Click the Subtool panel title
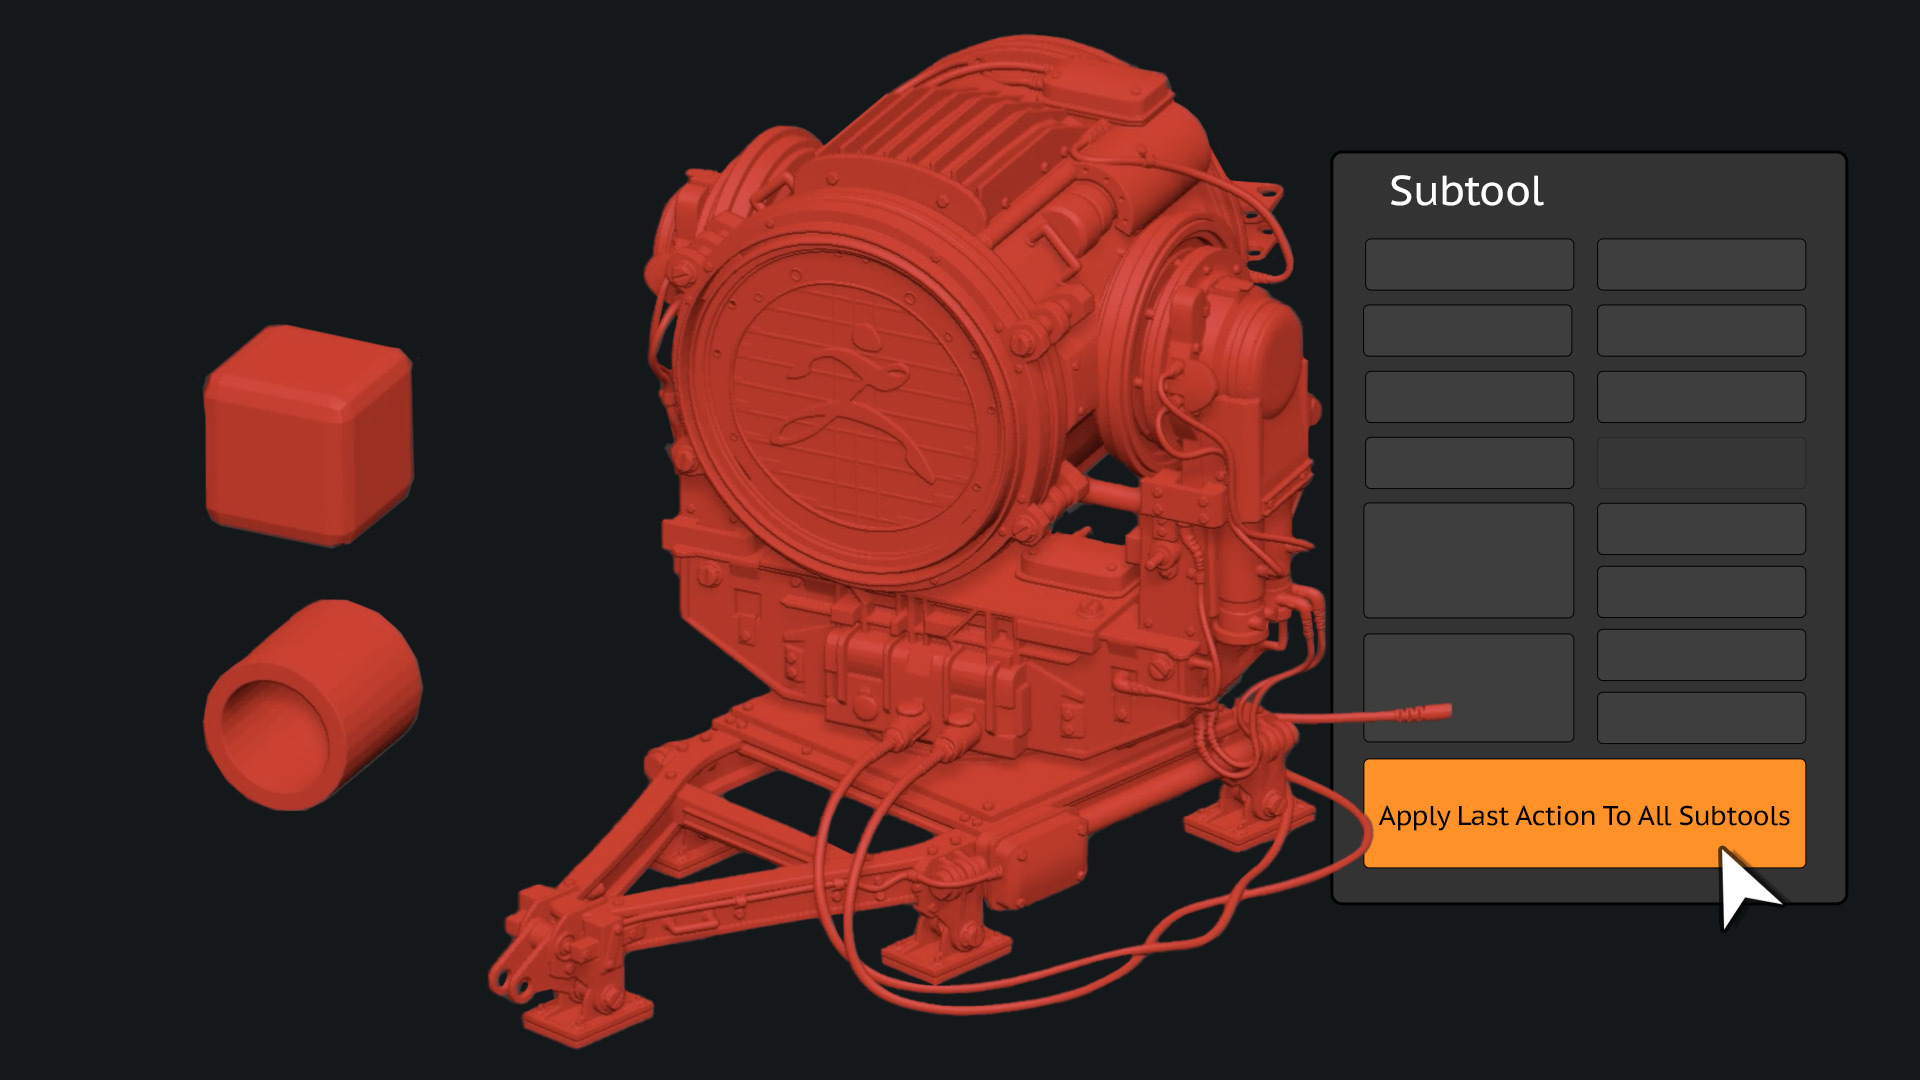Screen dimensions: 1920x1080 coord(1466,191)
